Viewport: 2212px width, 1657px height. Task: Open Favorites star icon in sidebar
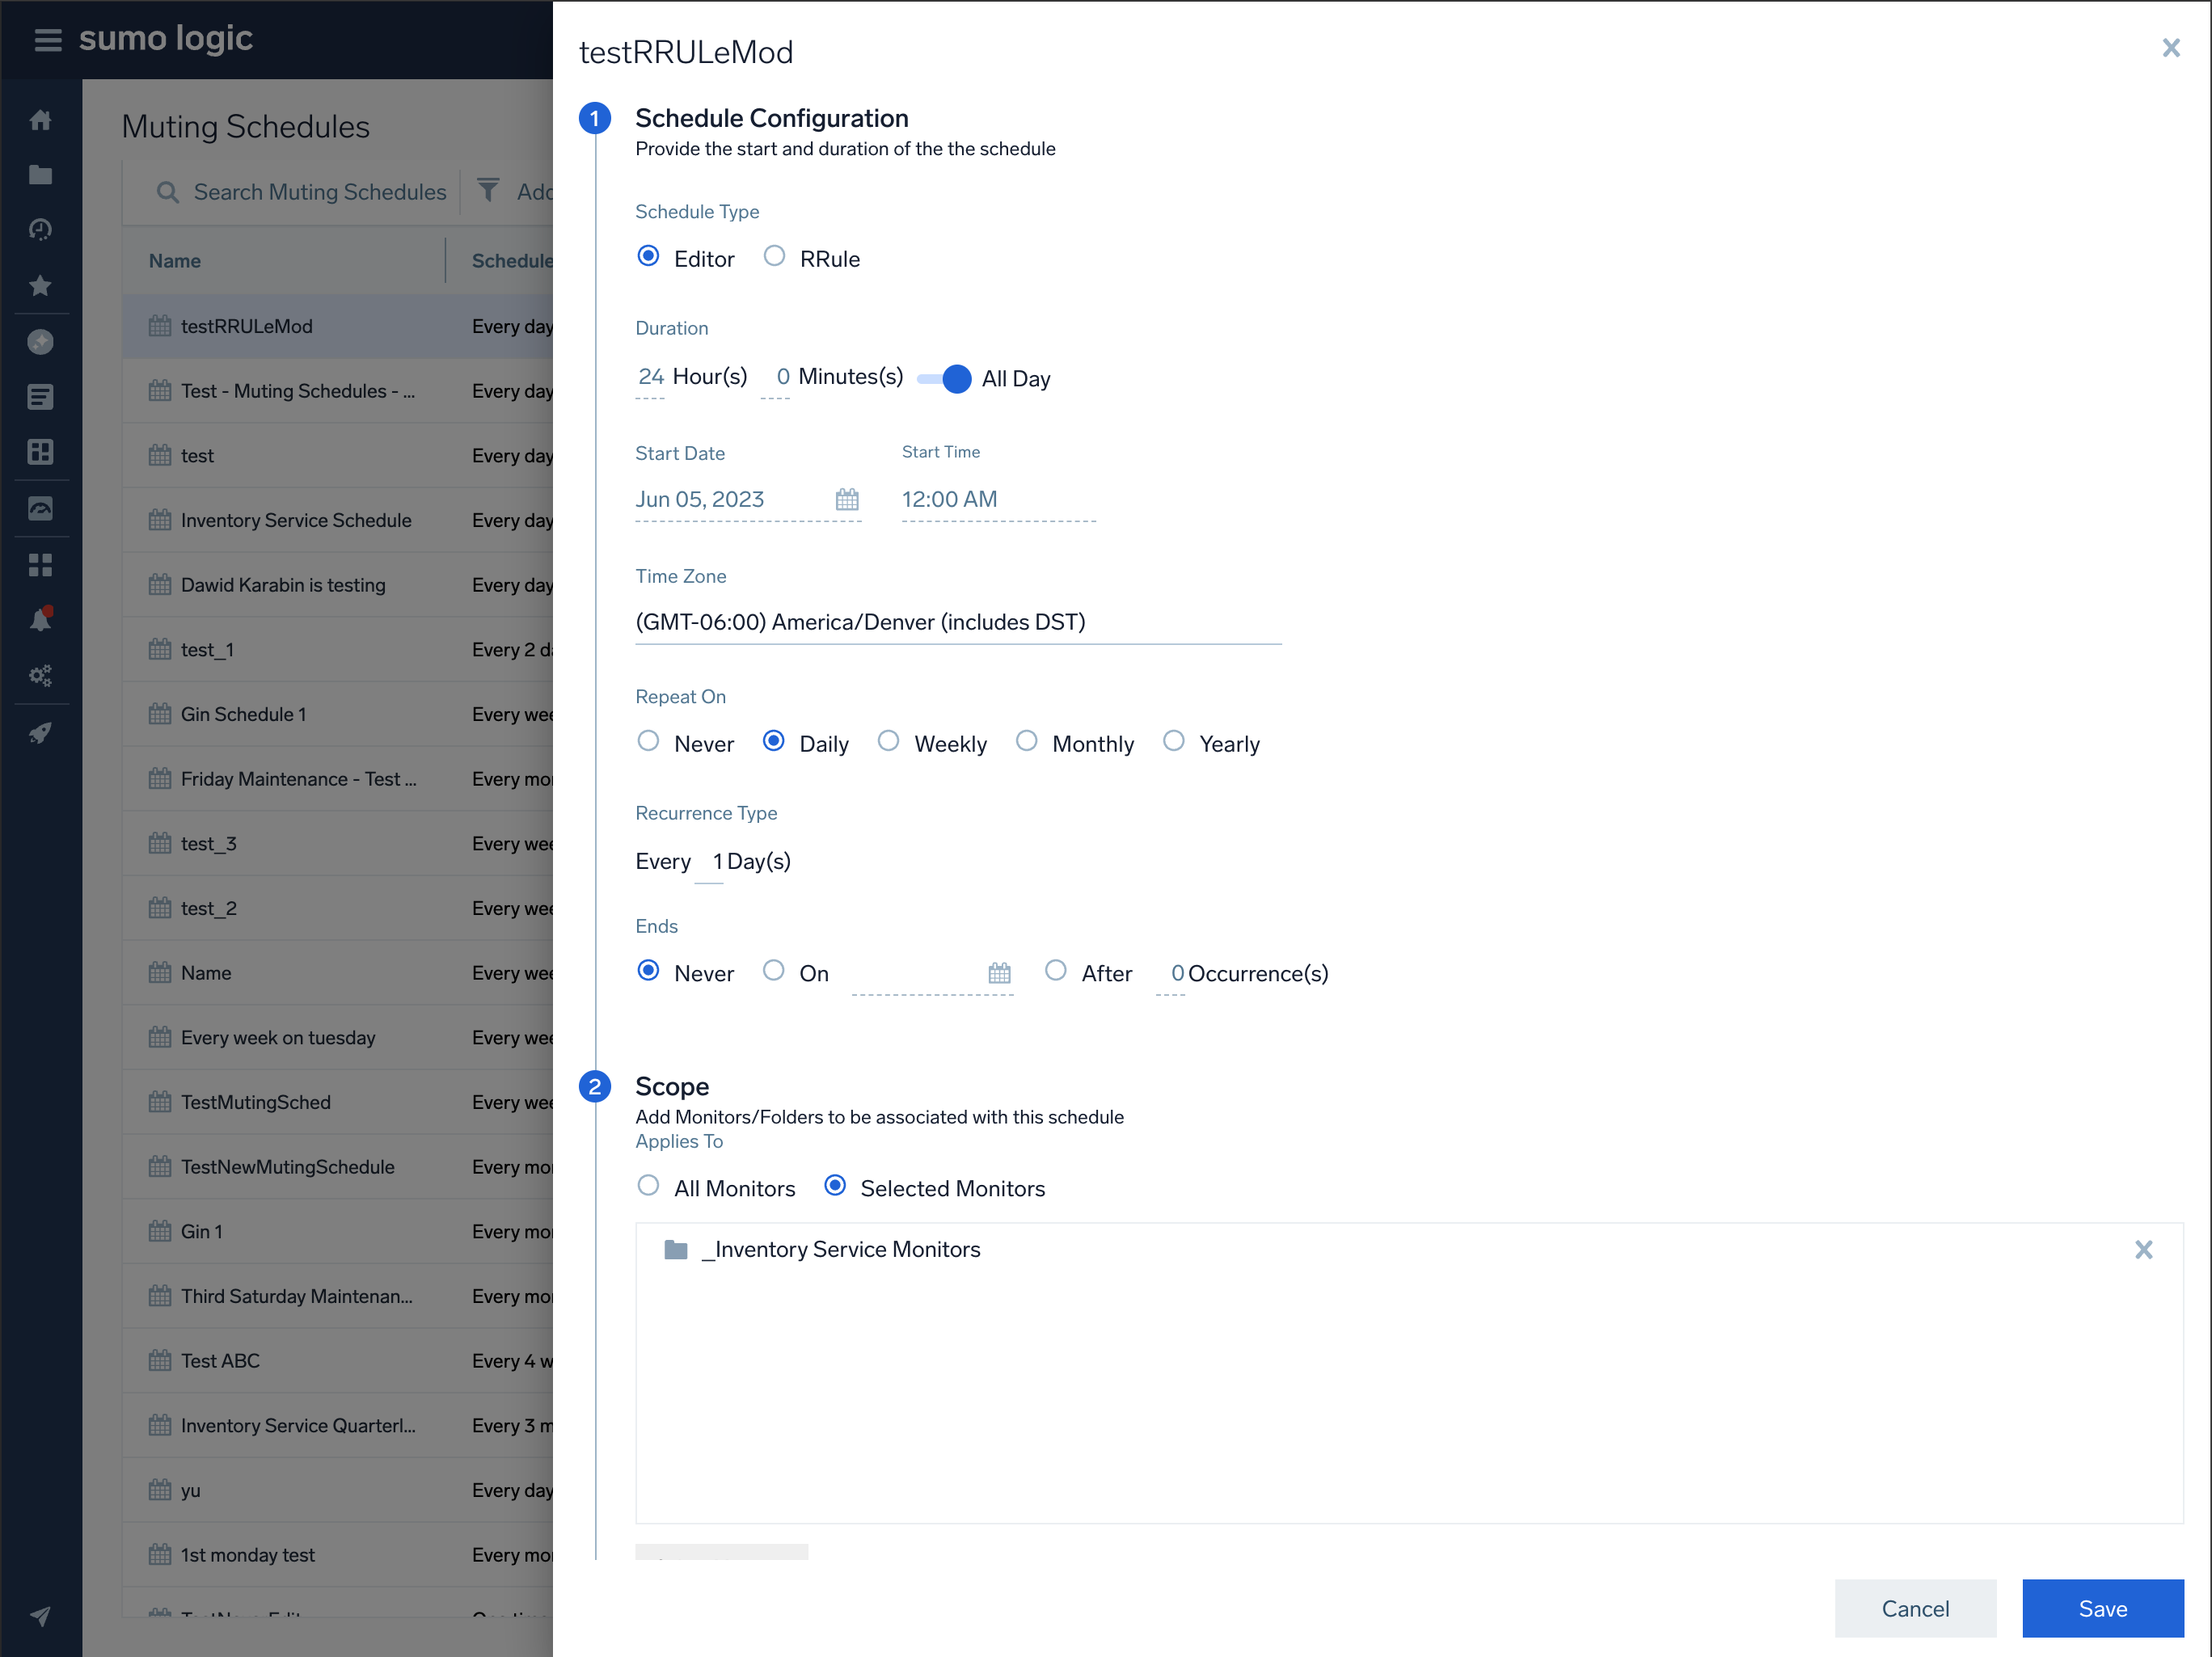(41, 285)
